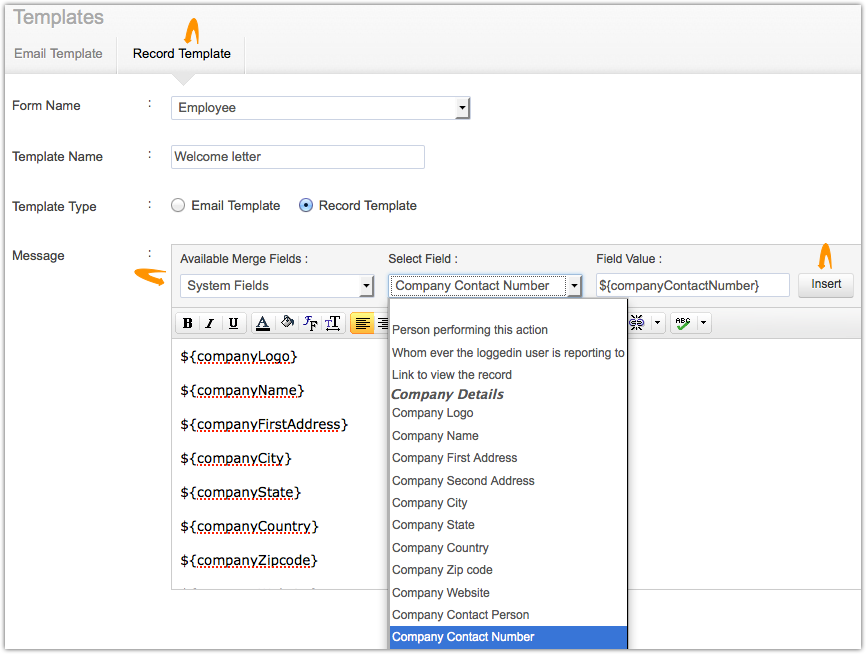The height and width of the screenshot is (654, 866).
Task: Open the font color tool
Action: click(262, 323)
